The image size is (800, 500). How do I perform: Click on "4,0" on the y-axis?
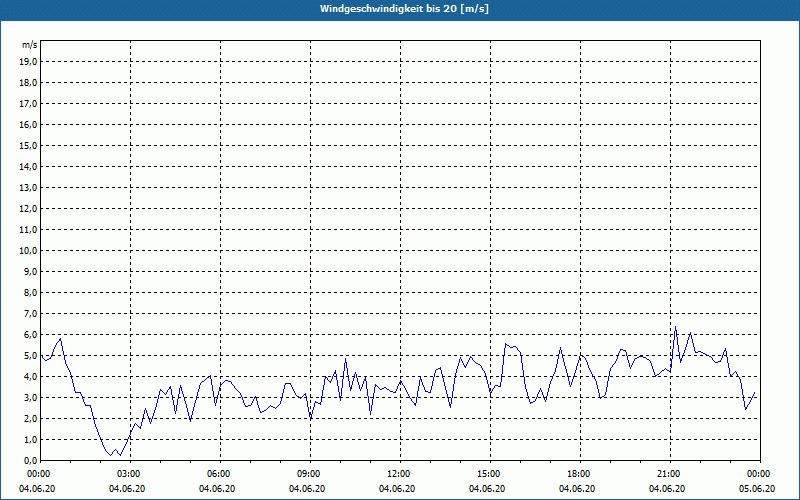[31, 377]
